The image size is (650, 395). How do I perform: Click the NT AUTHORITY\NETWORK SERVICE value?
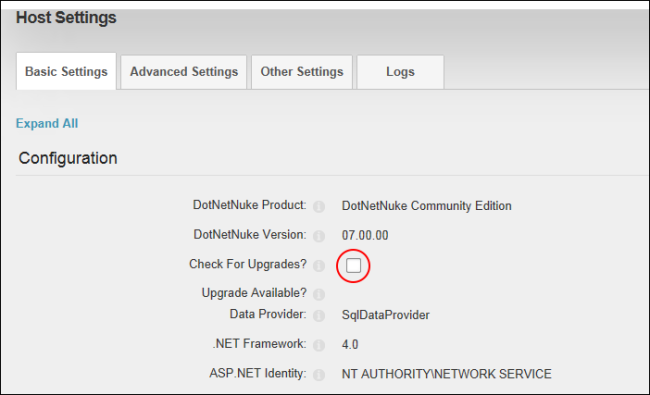coord(446,374)
